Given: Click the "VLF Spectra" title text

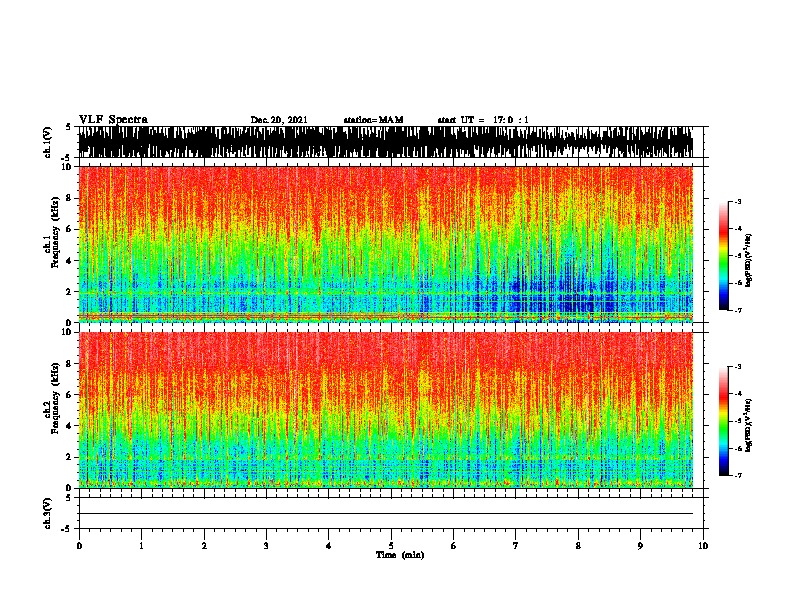Looking at the screenshot, I should (113, 120).
